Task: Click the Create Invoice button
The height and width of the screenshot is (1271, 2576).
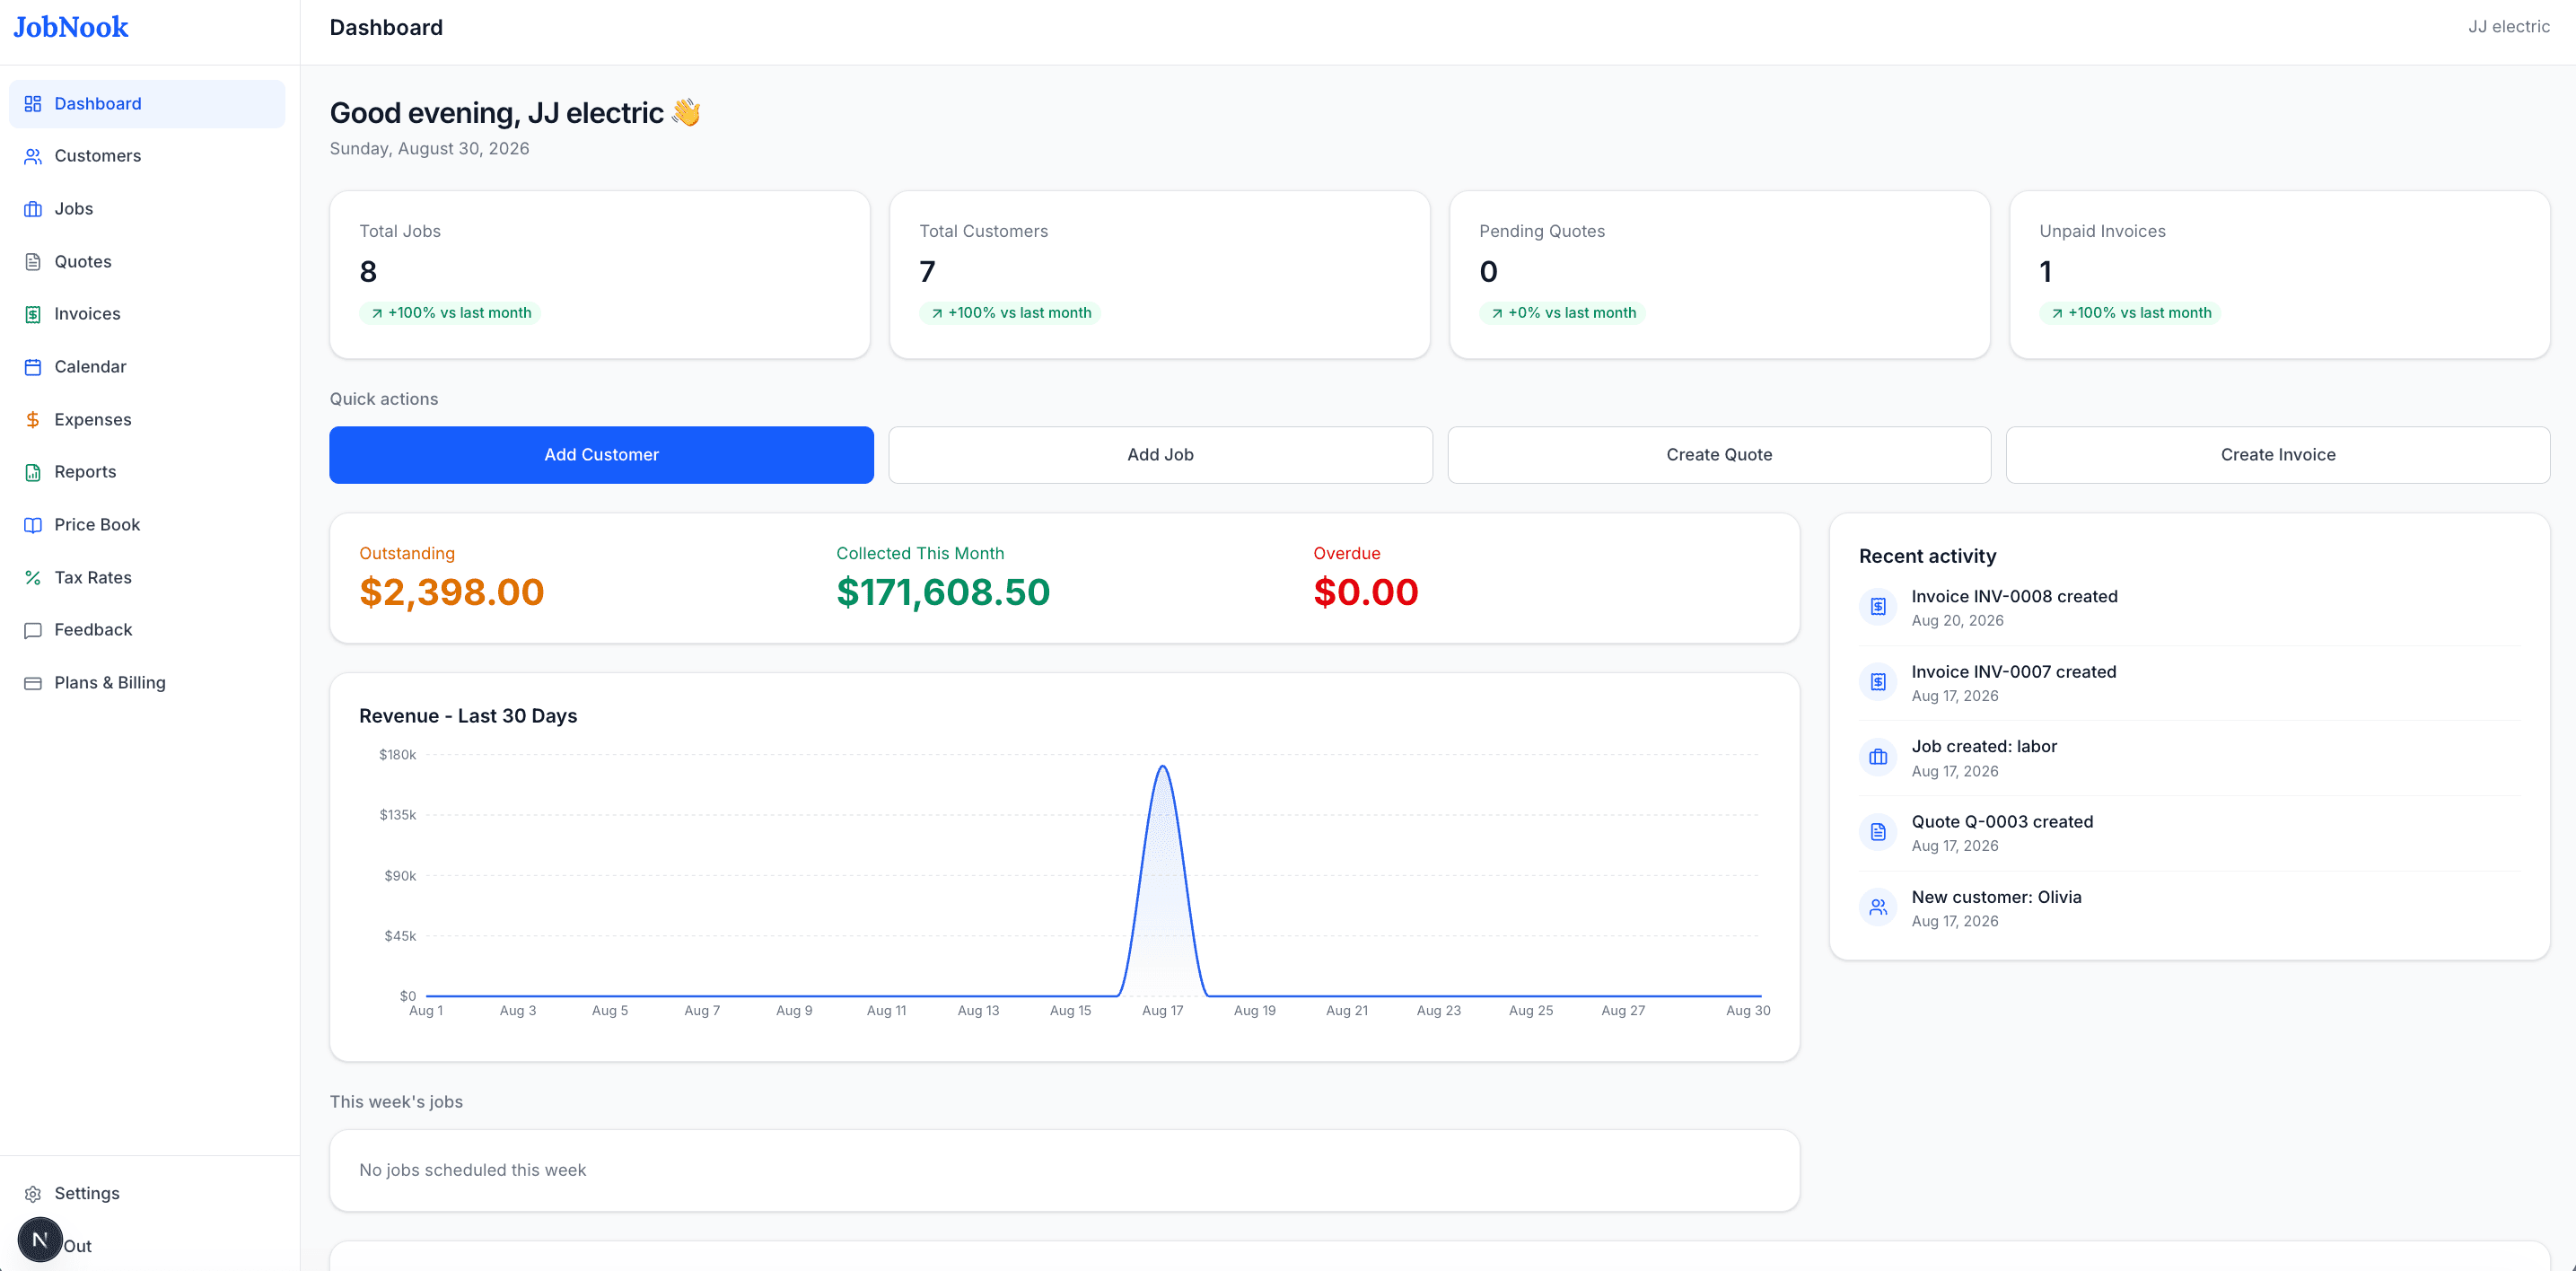Action: pyautogui.click(x=2278, y=455)
